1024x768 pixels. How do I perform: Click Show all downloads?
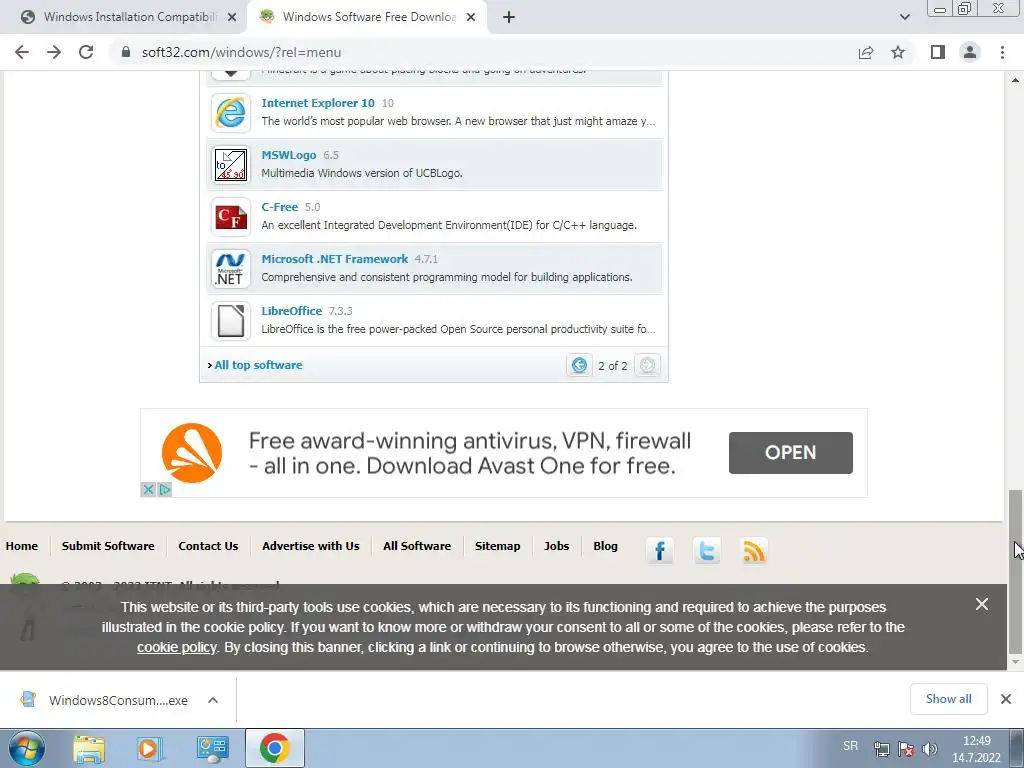click(x=948, y=699)
